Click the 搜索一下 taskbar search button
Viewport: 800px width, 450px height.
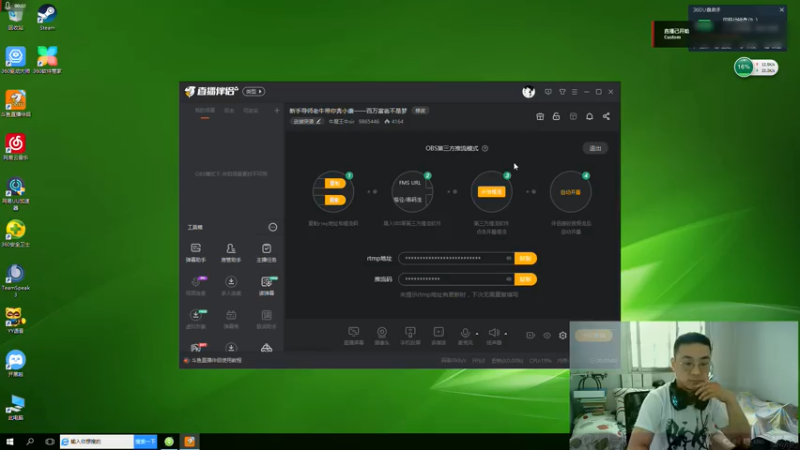pyautogui.click(x=145, y=441)
